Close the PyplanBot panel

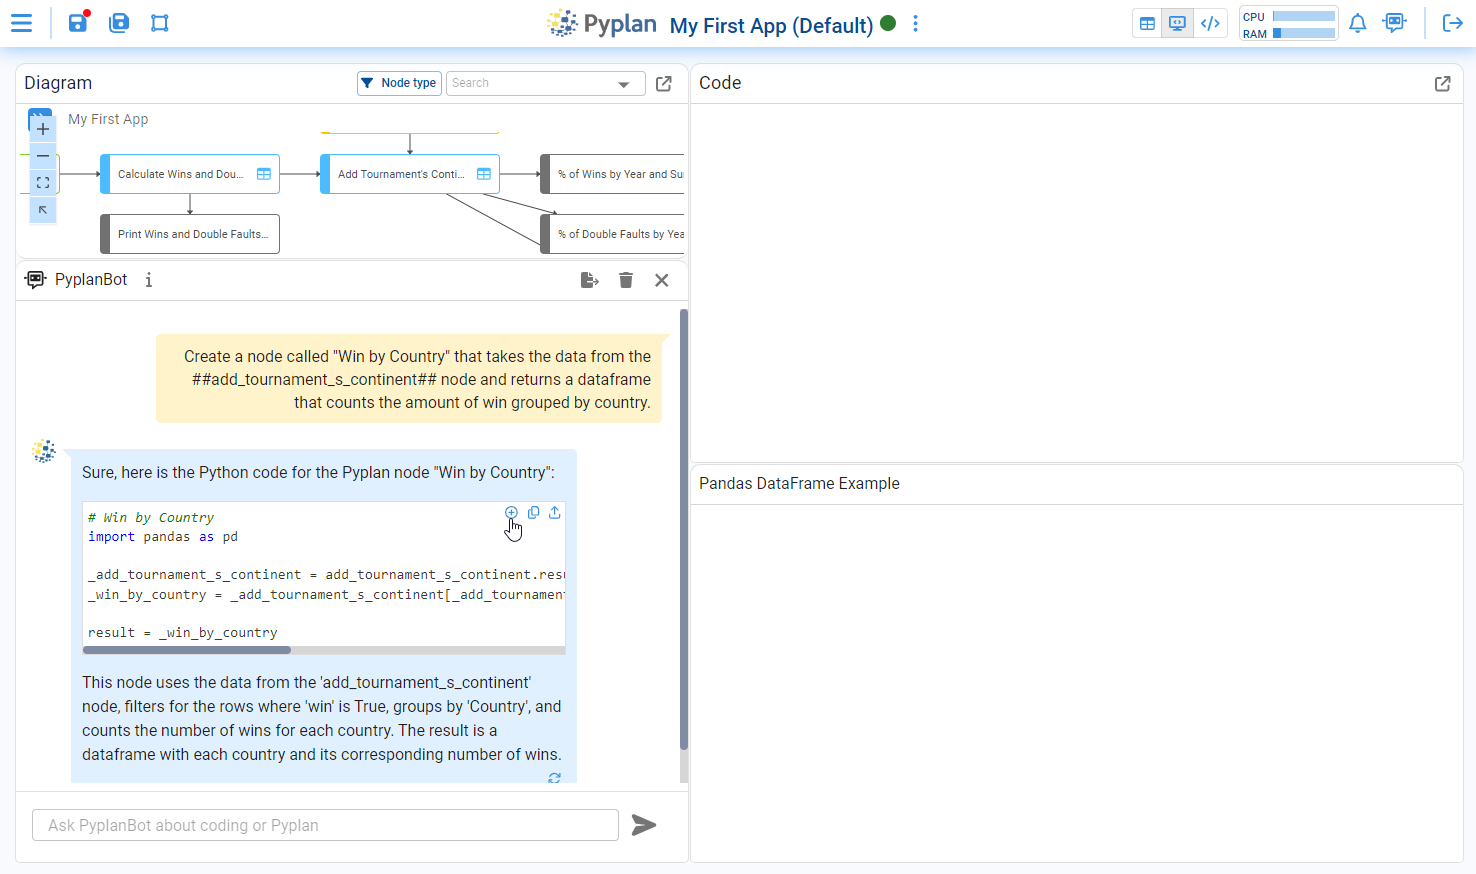click(x=661, y=280)
